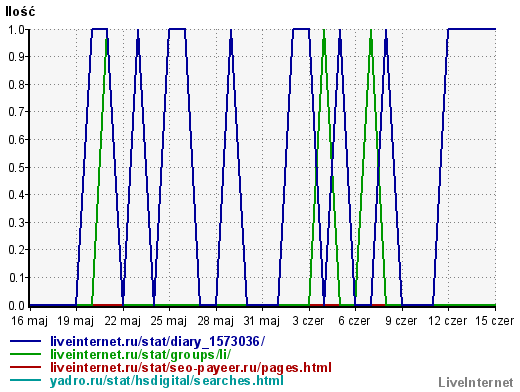Select the 22 maj date label
Screen dimensions: 520x392
pos(122,321)
